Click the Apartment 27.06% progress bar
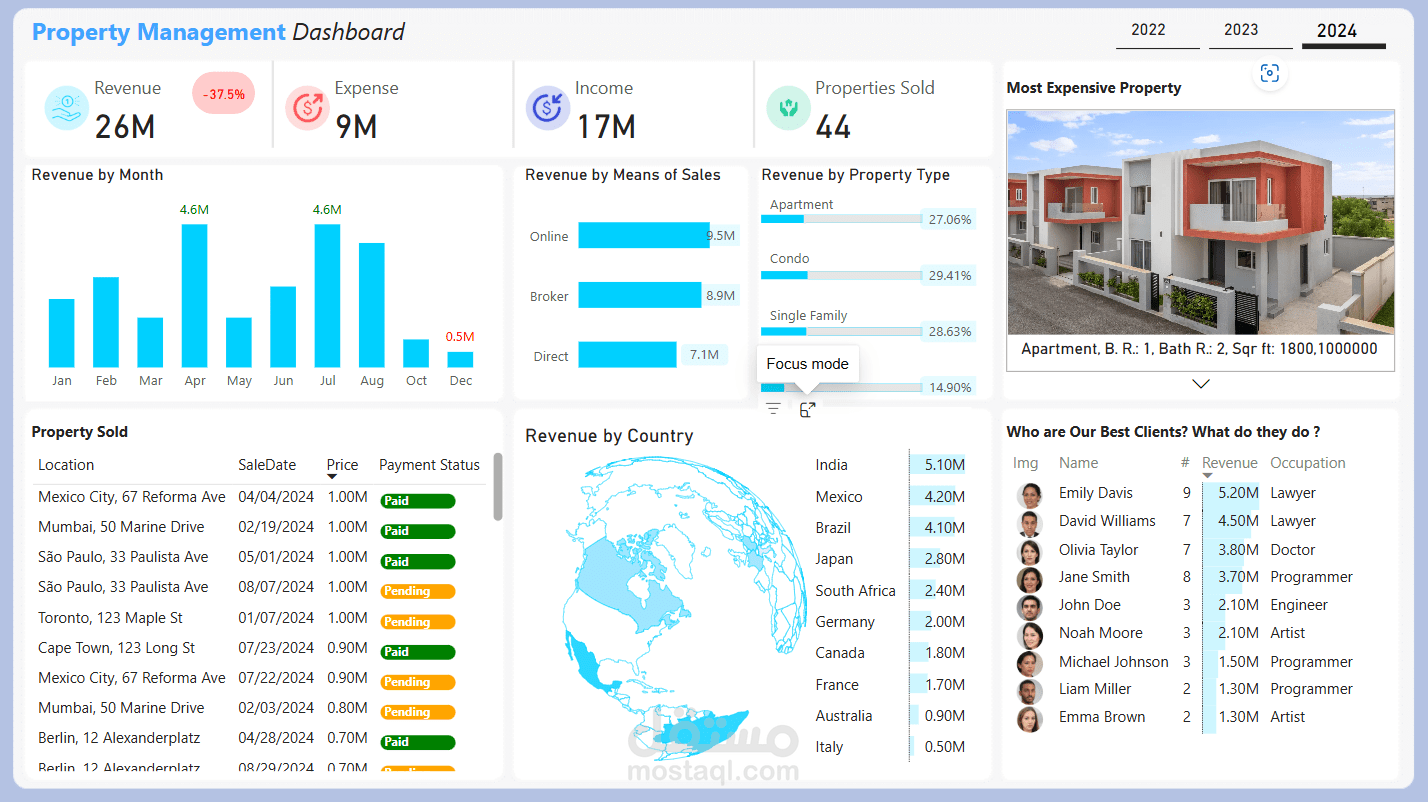1428x802 pixels. [841, 218]
